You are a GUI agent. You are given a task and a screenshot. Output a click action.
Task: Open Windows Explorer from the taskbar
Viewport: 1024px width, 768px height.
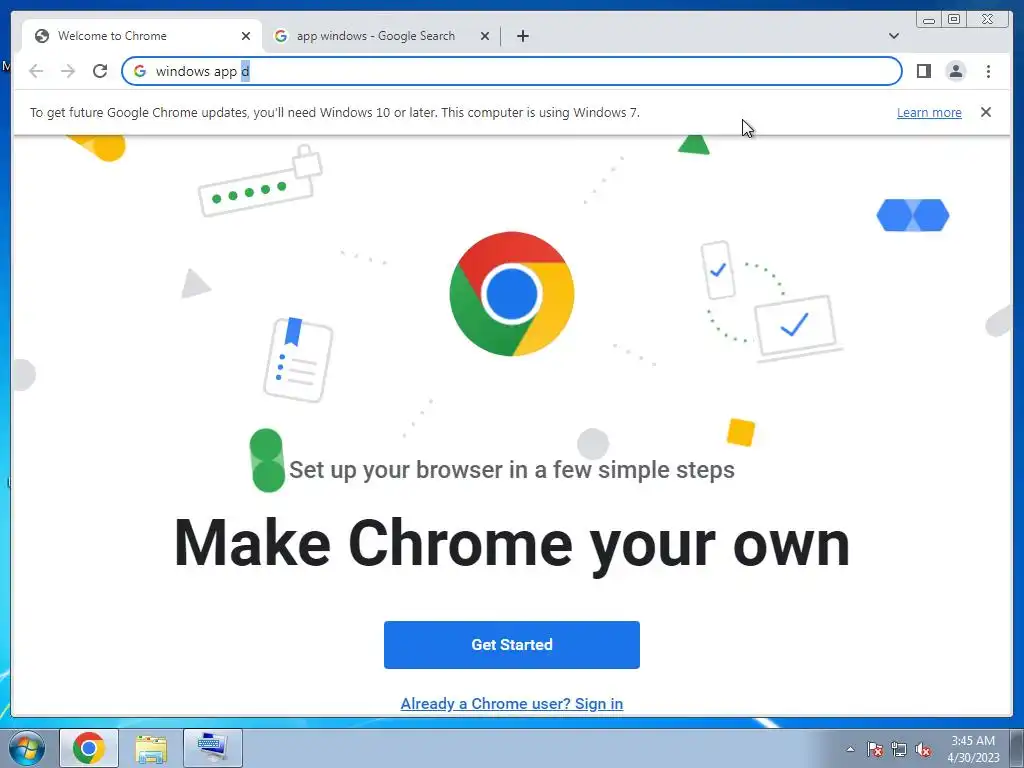[x=151, y=748]
